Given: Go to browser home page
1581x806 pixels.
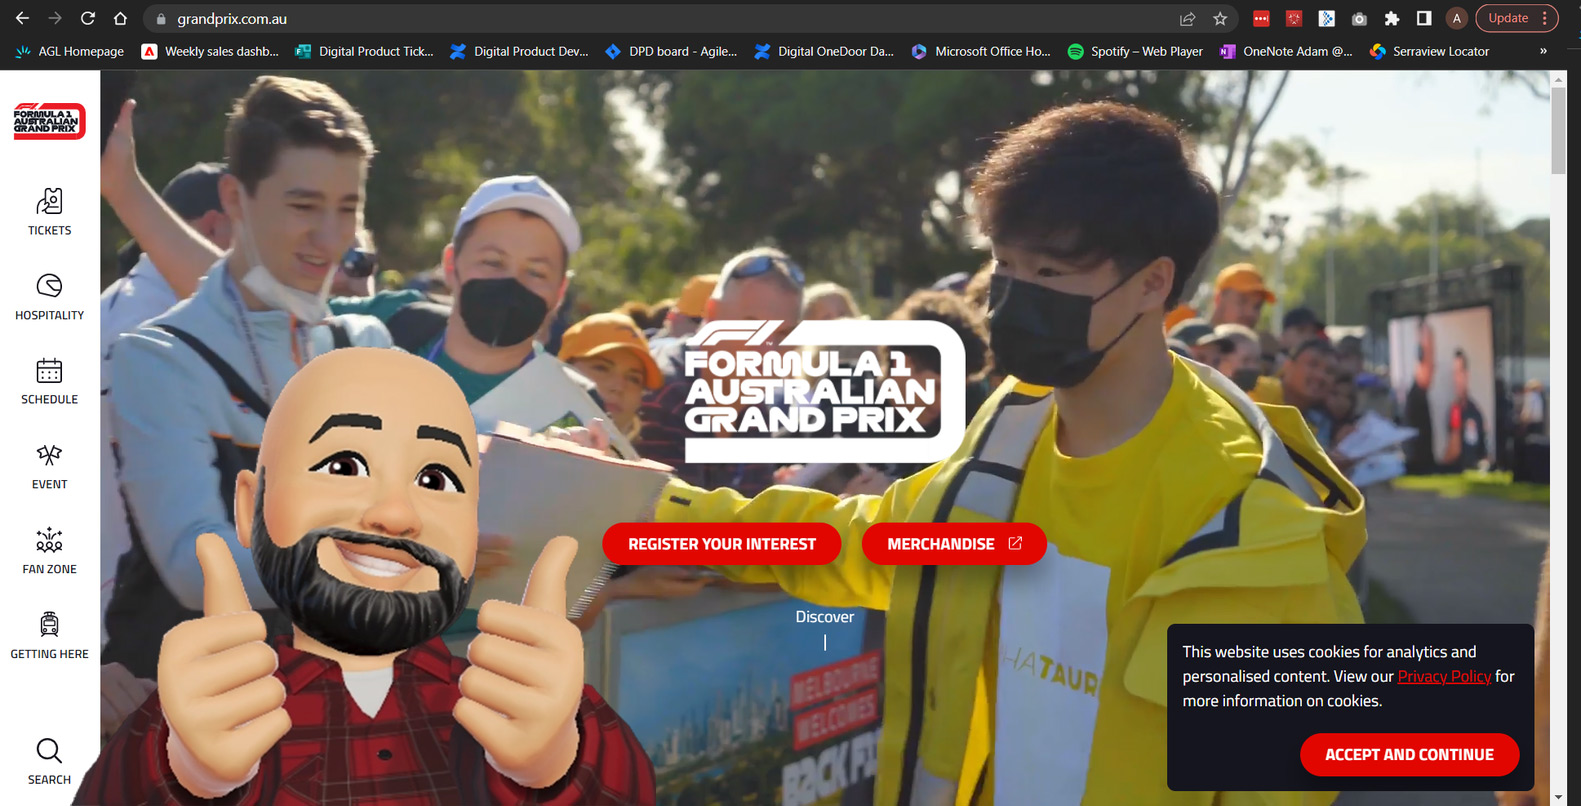Looking at the screenshot, I should coord(120,18).
